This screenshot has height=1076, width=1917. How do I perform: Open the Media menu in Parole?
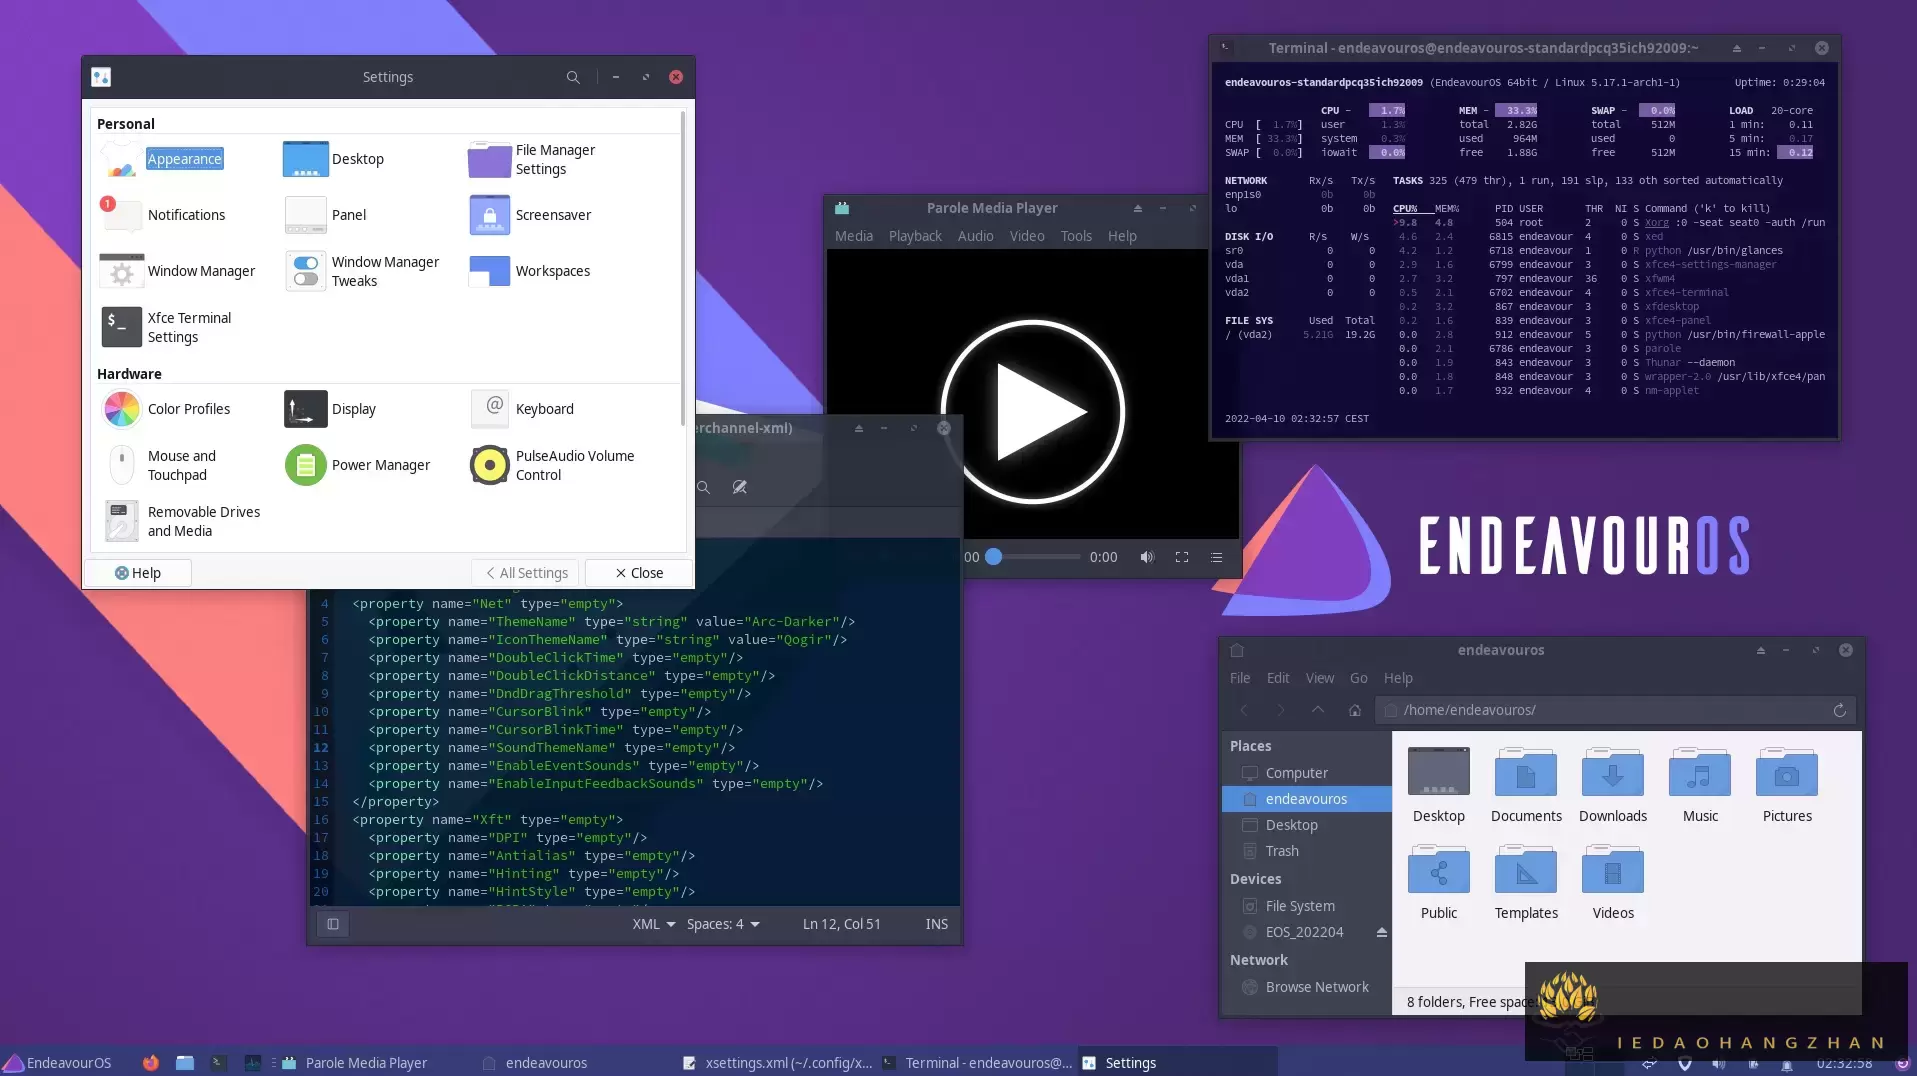click(854, 236)
